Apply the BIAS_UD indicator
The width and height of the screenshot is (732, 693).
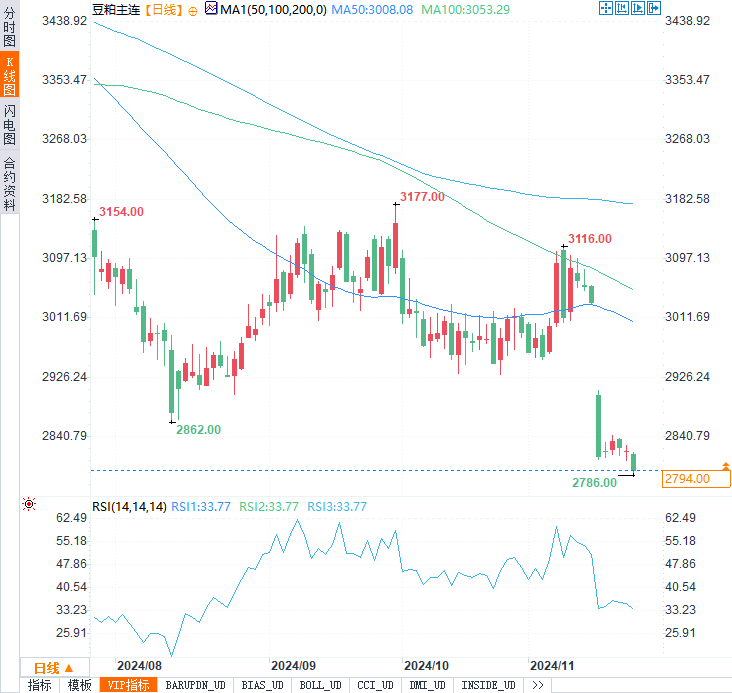tap(262, 685)
